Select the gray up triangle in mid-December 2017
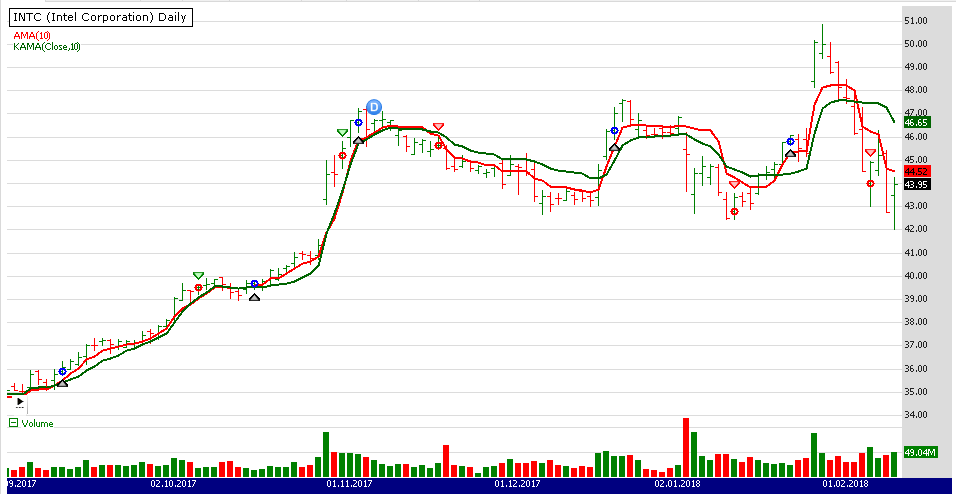 (x=614, y=147)
